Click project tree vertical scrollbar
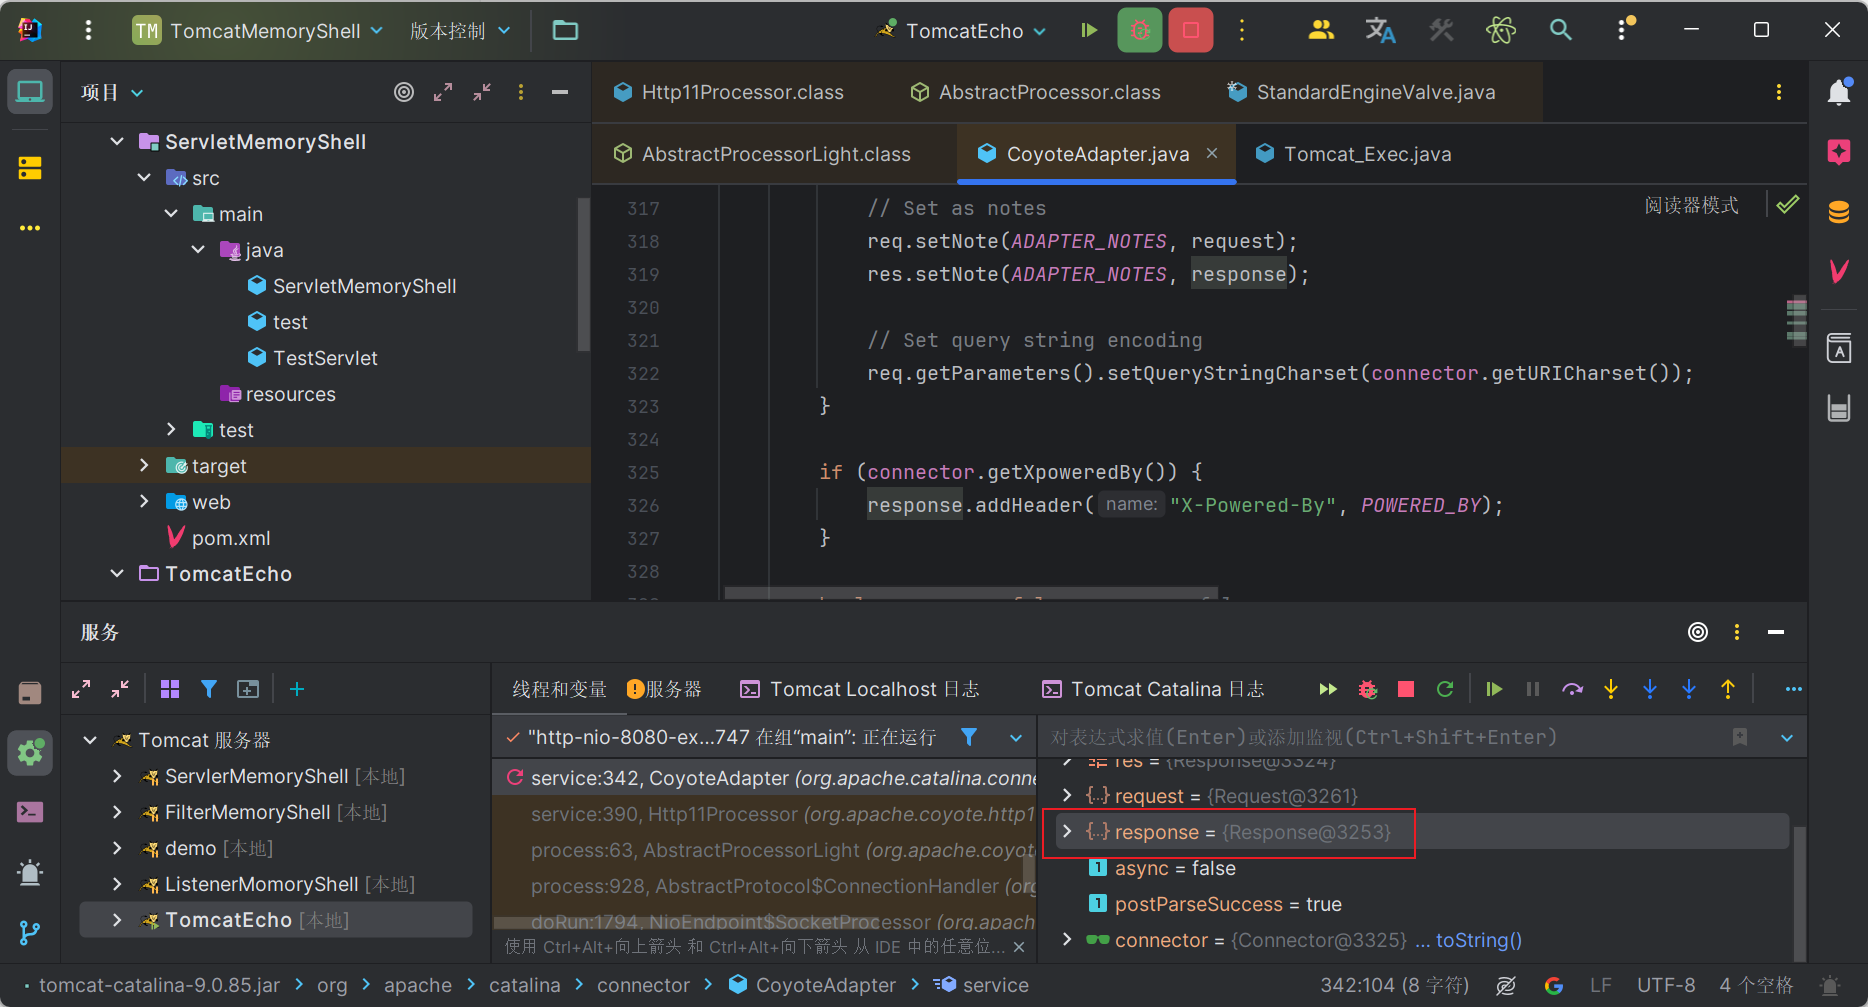 583,275
